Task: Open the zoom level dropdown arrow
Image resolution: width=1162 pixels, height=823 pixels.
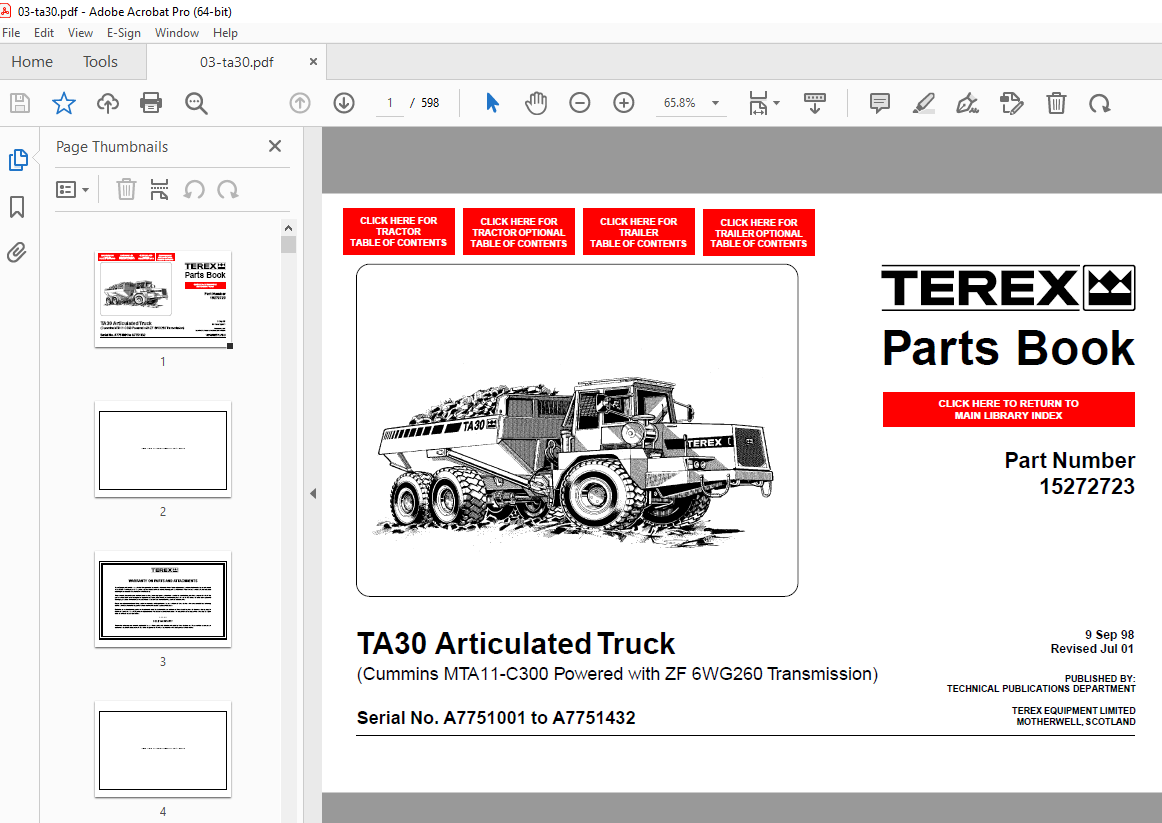Action: pyautogui.click(x=715, y=103)
